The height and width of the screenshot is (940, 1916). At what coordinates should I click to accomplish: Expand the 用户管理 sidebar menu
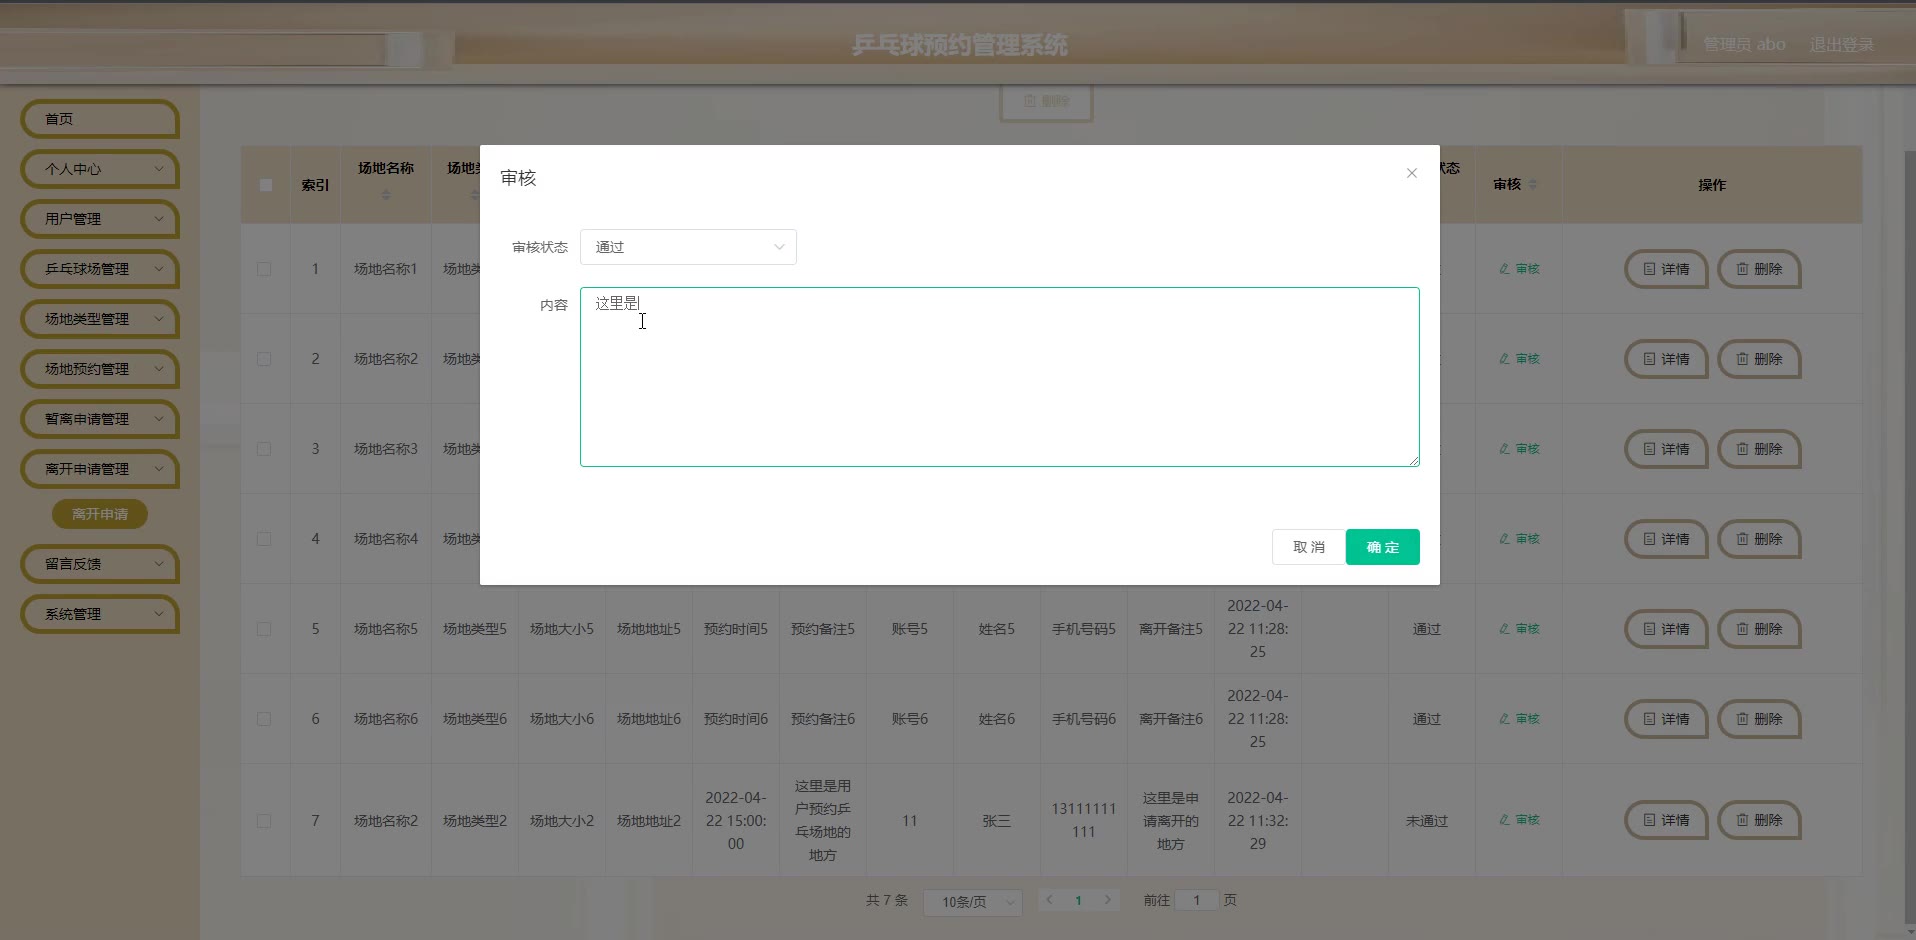100,219
